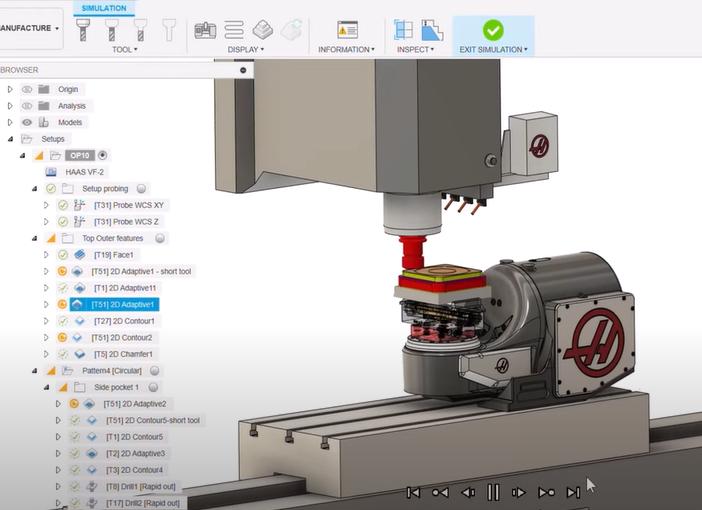702x510 pixels.
Task: Click the third tool shaft display icon
Action: point(140,30)
